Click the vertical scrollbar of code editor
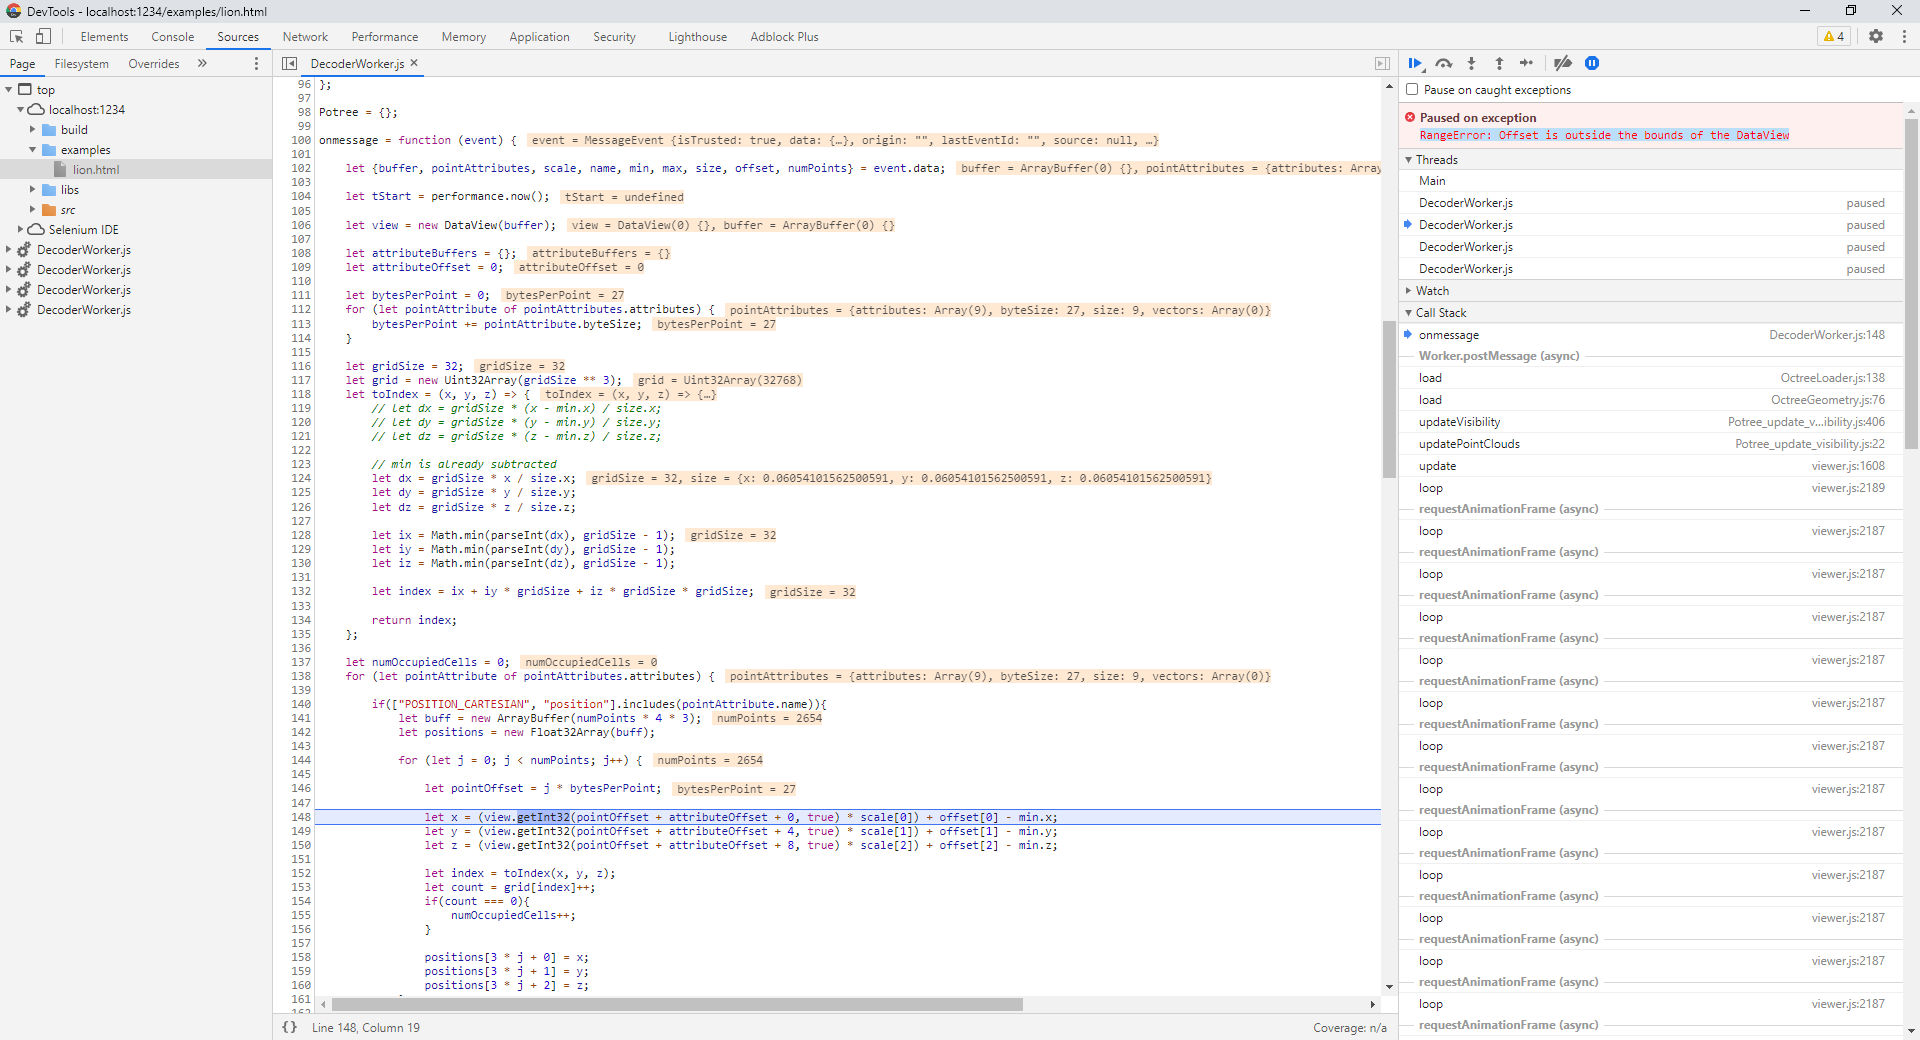The height and width of the screenshot is (1040, 1920). 1389,400
